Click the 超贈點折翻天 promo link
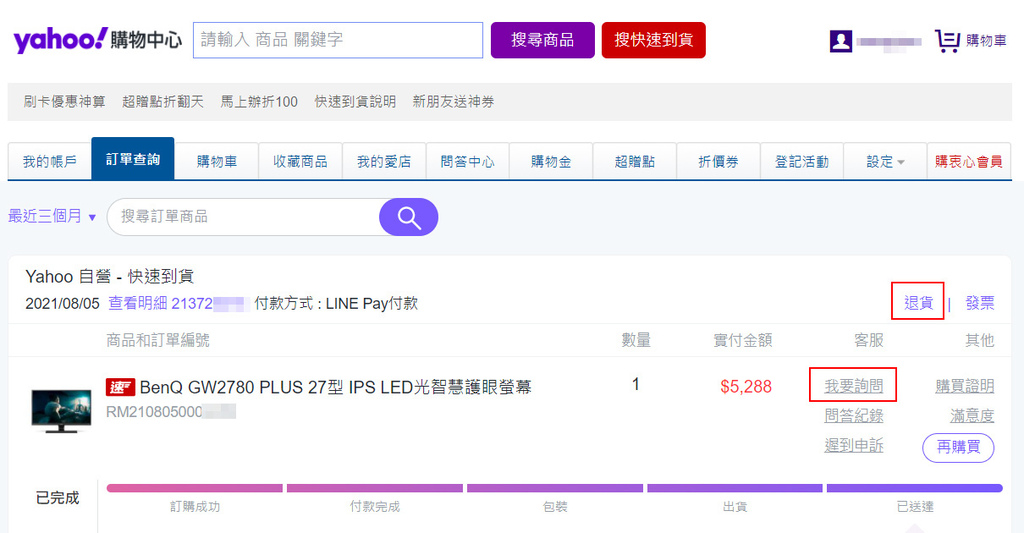 (163, 102)
